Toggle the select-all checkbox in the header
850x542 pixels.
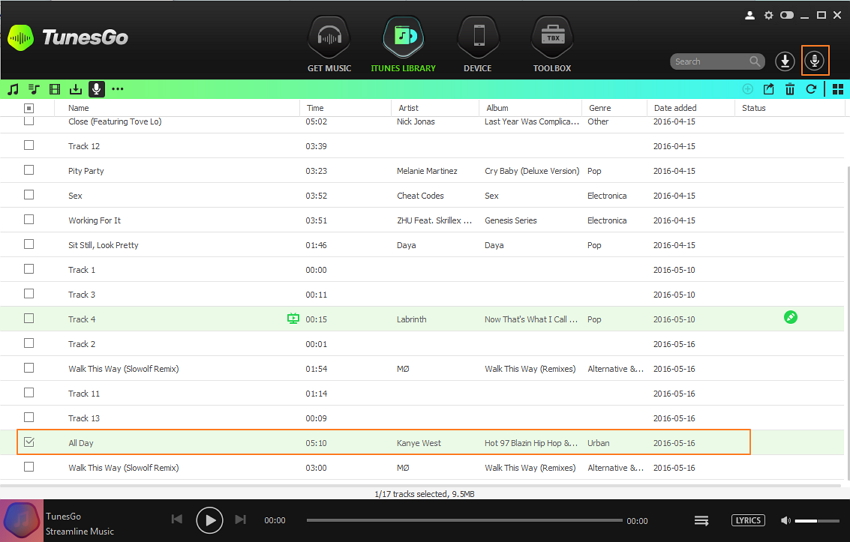[x=29, y=108]
